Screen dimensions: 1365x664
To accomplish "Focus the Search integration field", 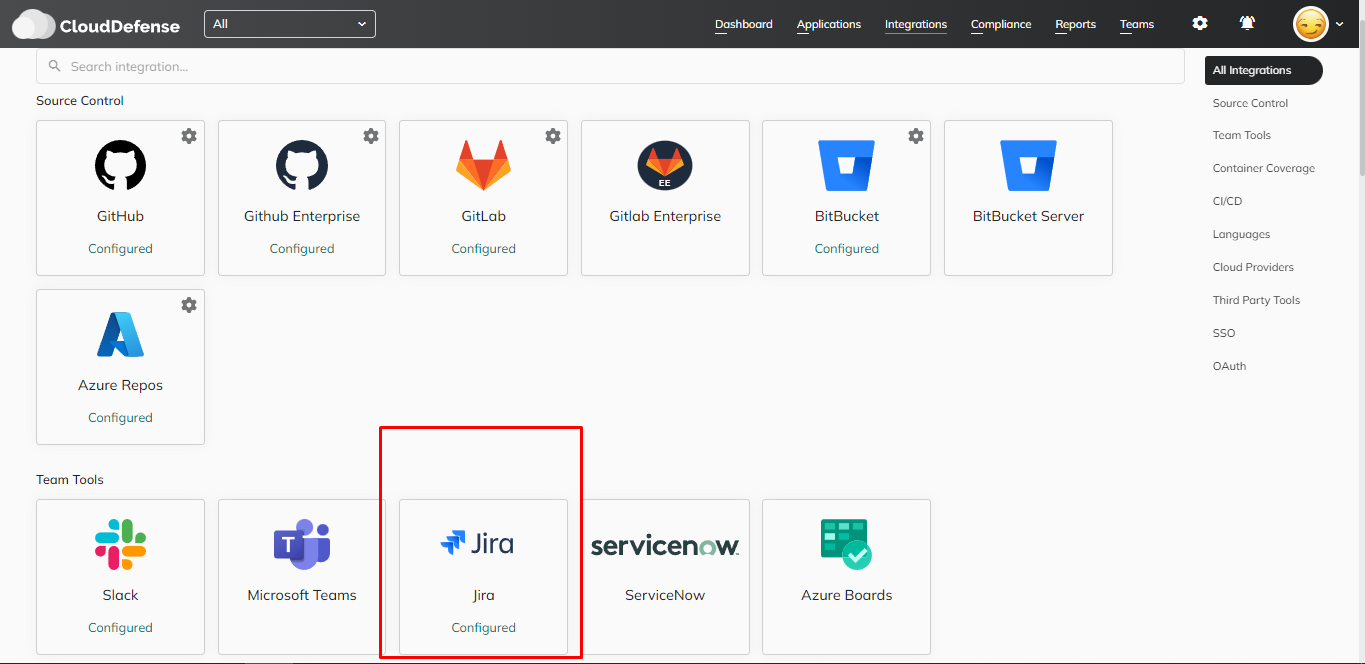I will [x=610, y=66].
